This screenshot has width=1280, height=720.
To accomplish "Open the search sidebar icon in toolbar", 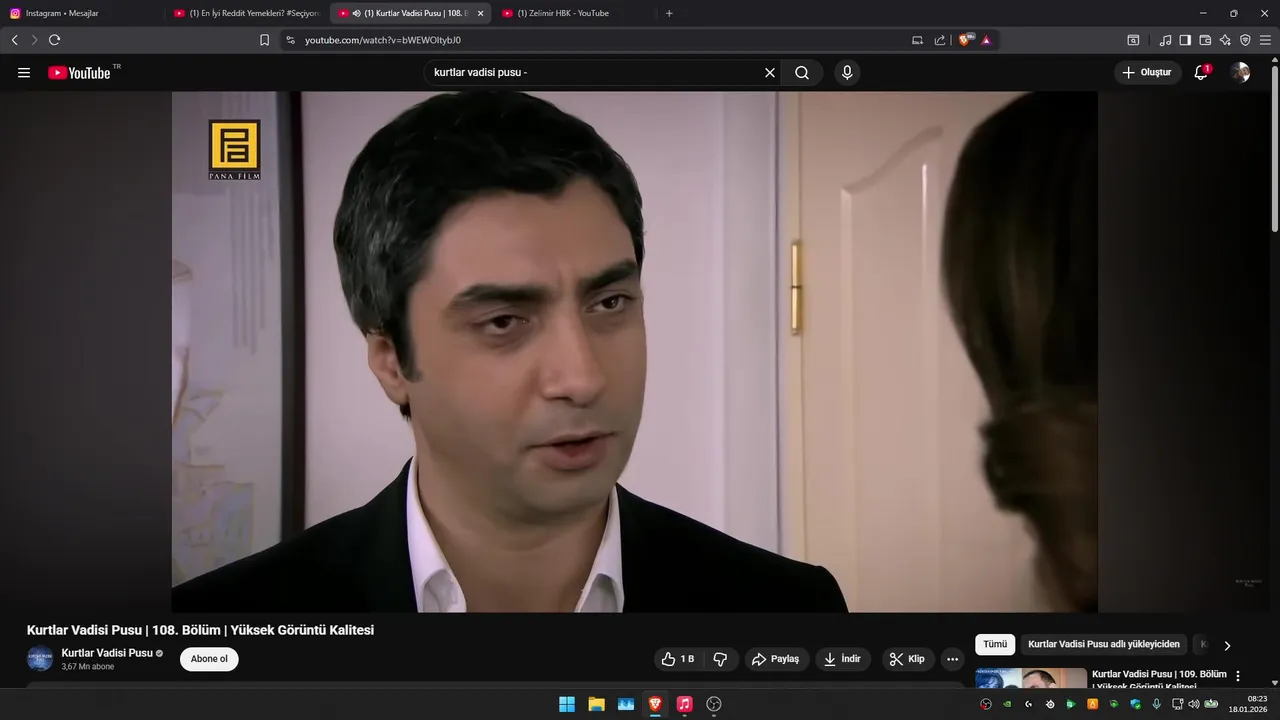I will 1133,40.
